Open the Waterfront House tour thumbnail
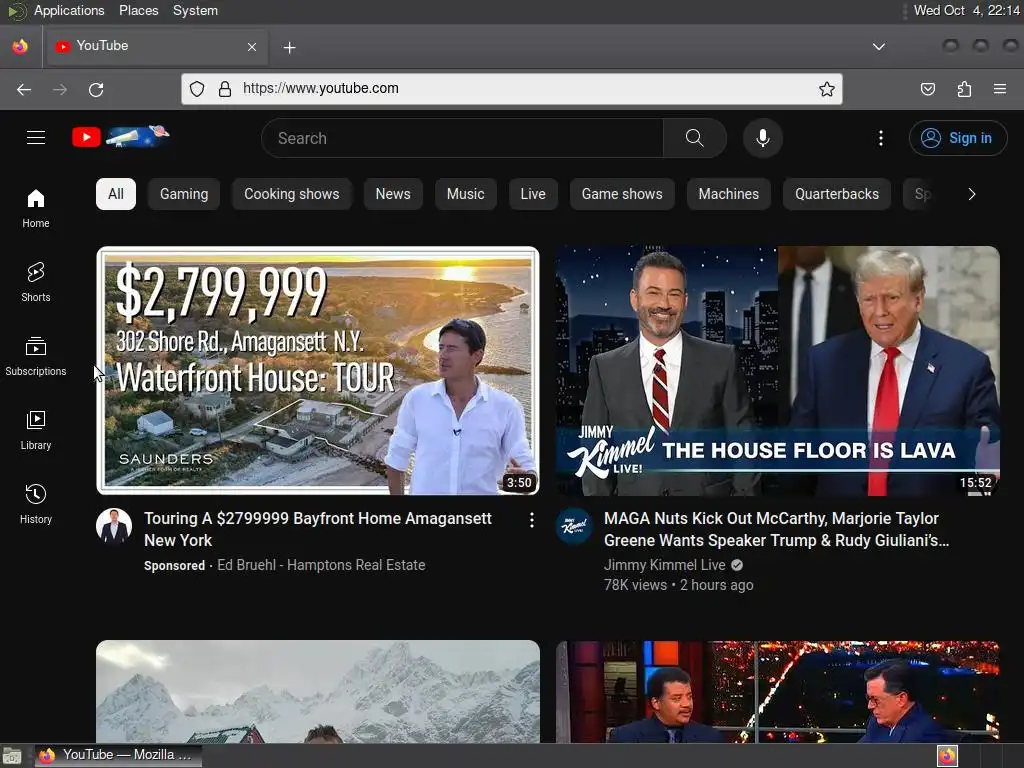 [318, 370]
